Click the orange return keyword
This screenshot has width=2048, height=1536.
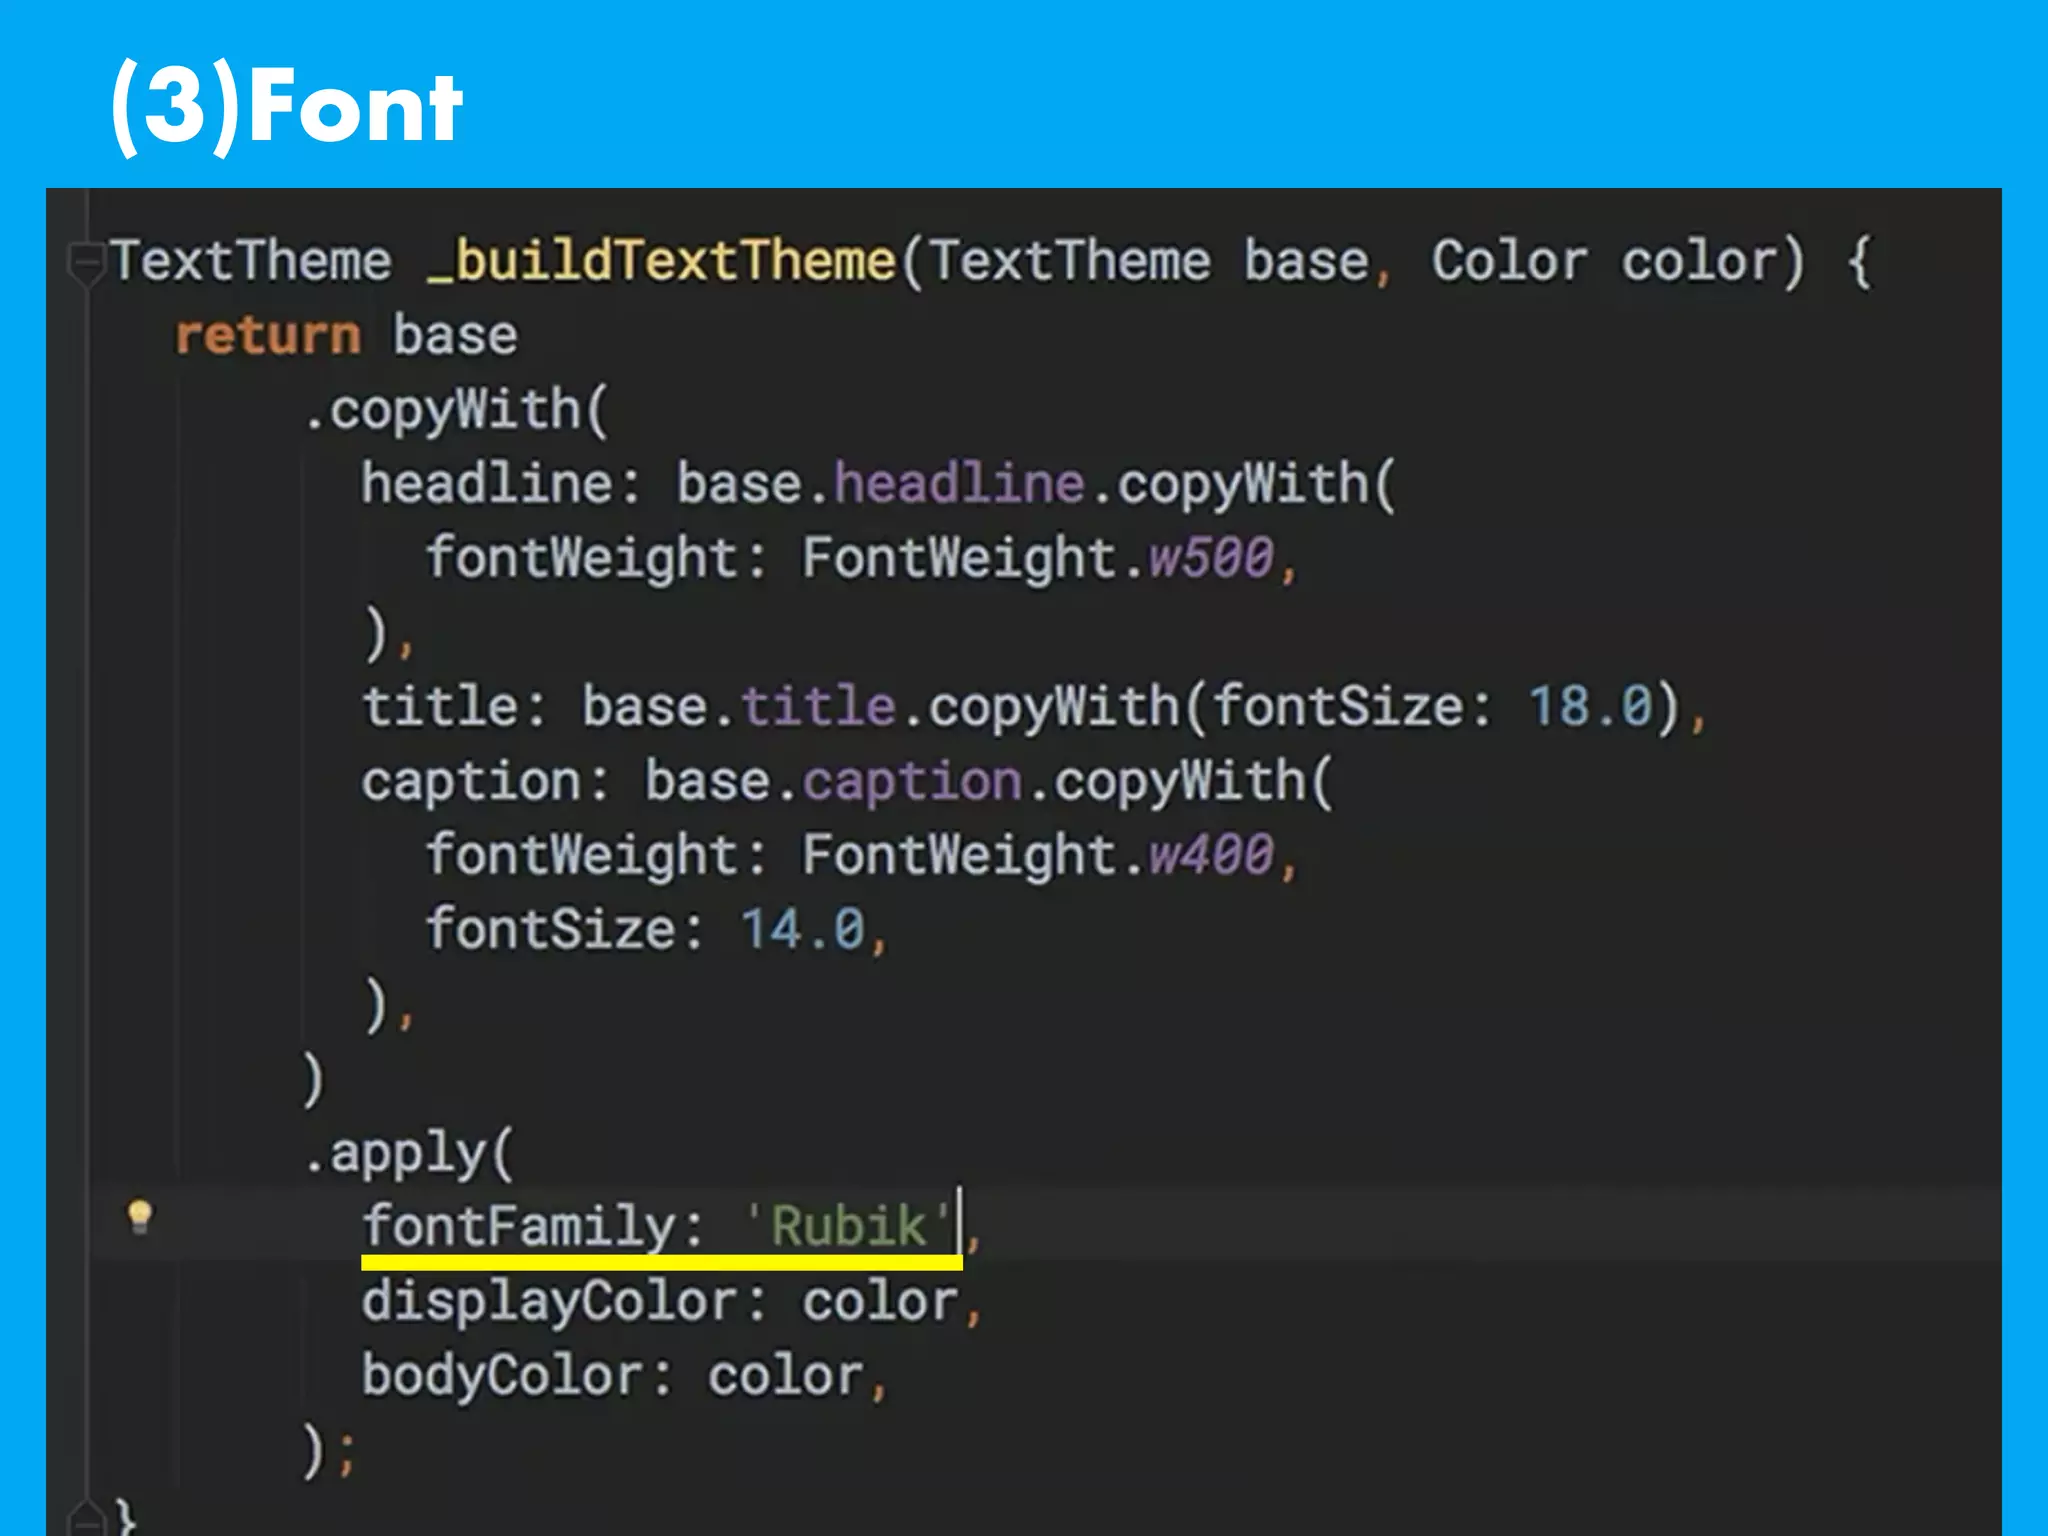pos(267,335)
